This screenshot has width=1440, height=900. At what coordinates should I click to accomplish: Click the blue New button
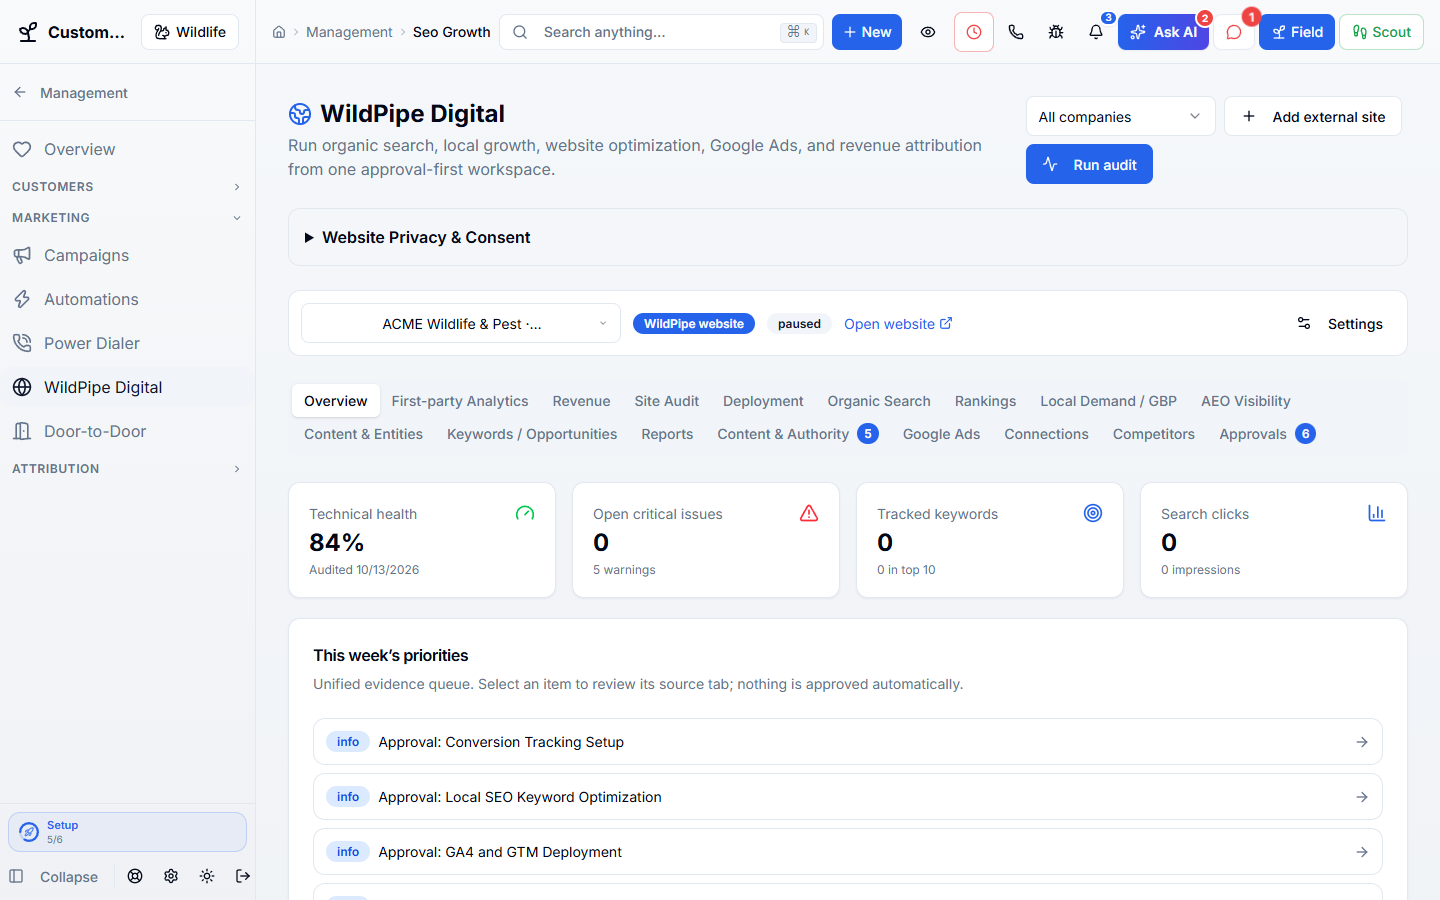click(867, 32)
